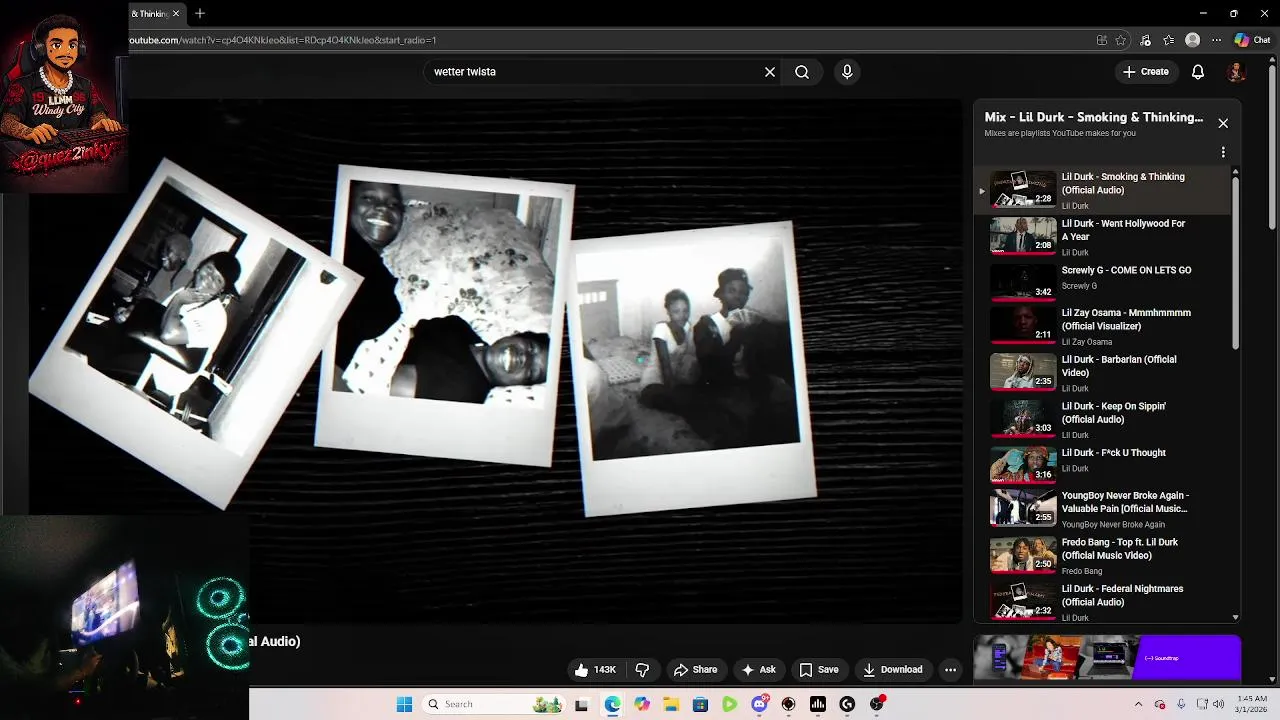Open the Windows Start menu
Image resolution: width=1280 pixels, height=720 pixels.
404,704
